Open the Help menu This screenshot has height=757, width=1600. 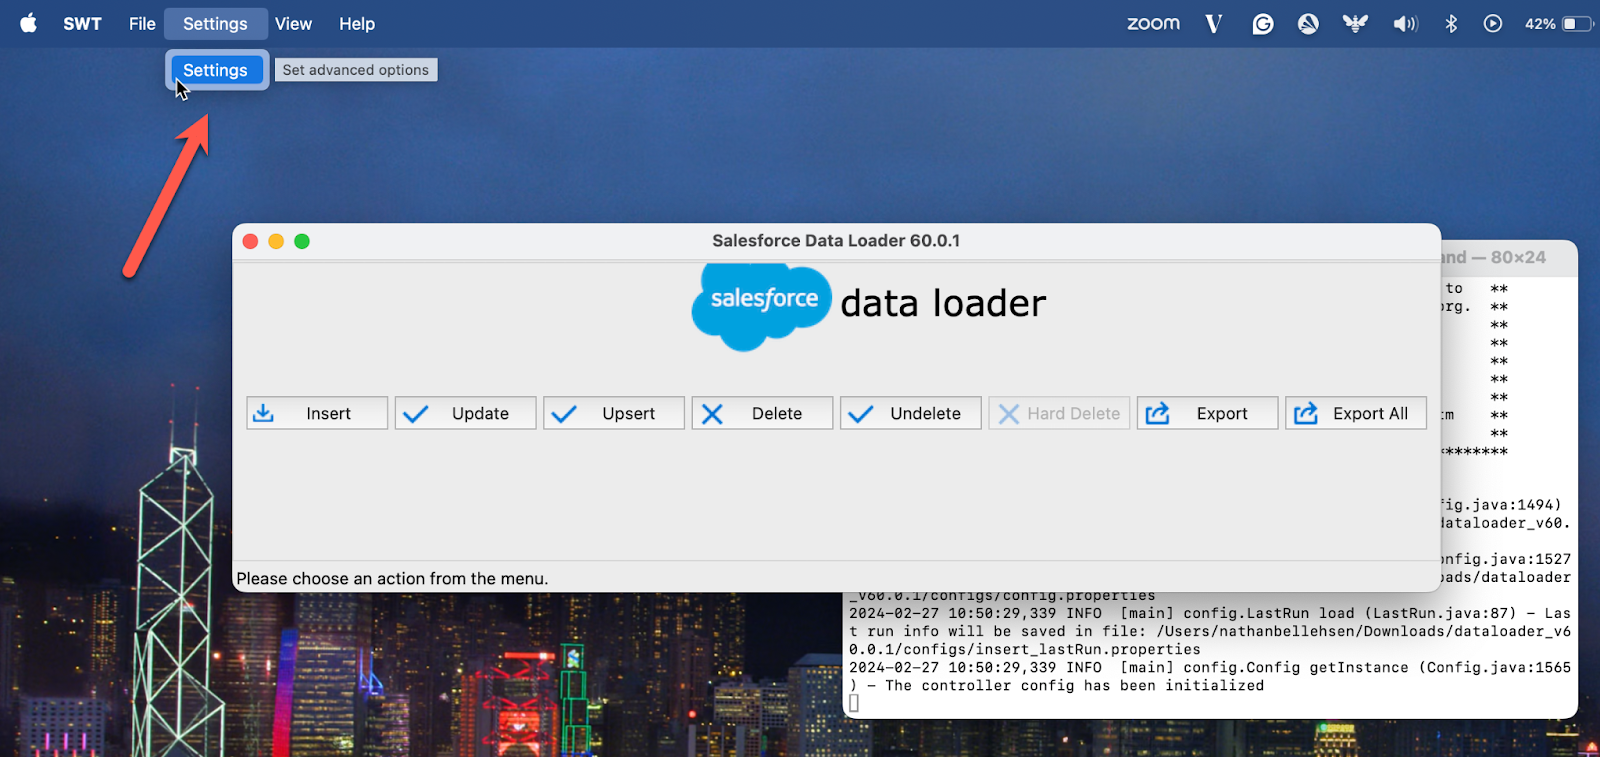click(x=357, y=23)
